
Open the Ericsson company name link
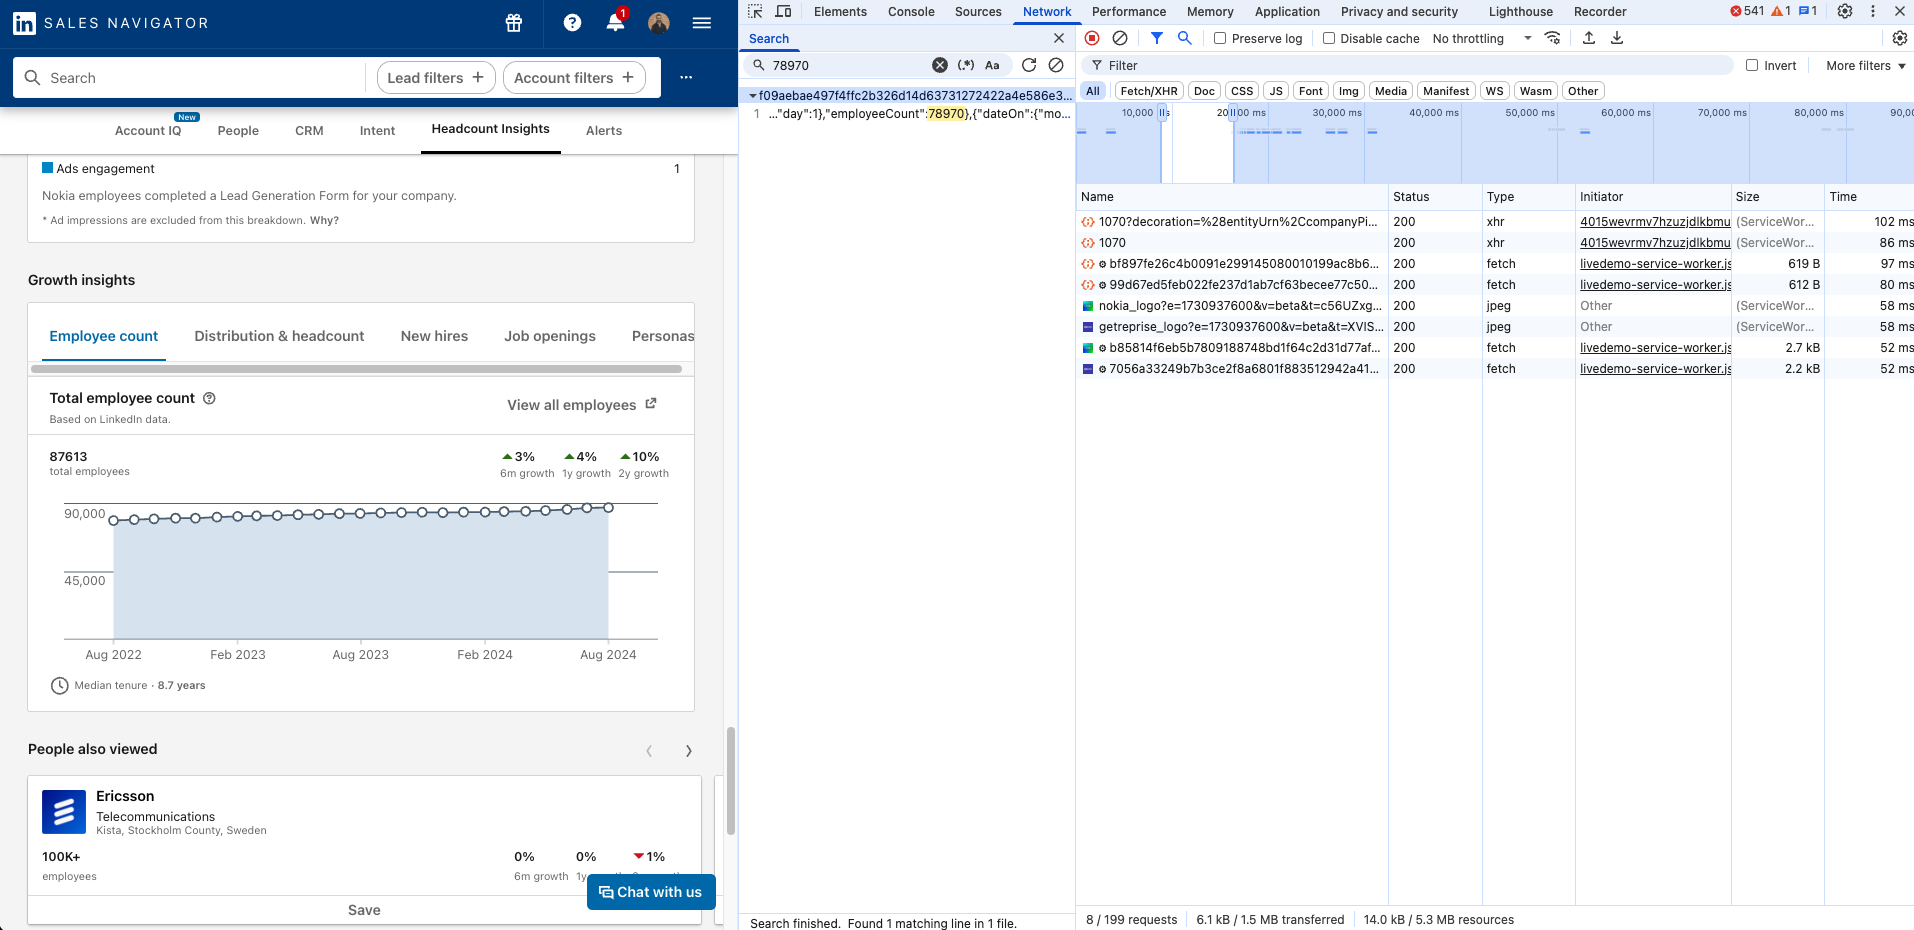click(x=125, y=796)
